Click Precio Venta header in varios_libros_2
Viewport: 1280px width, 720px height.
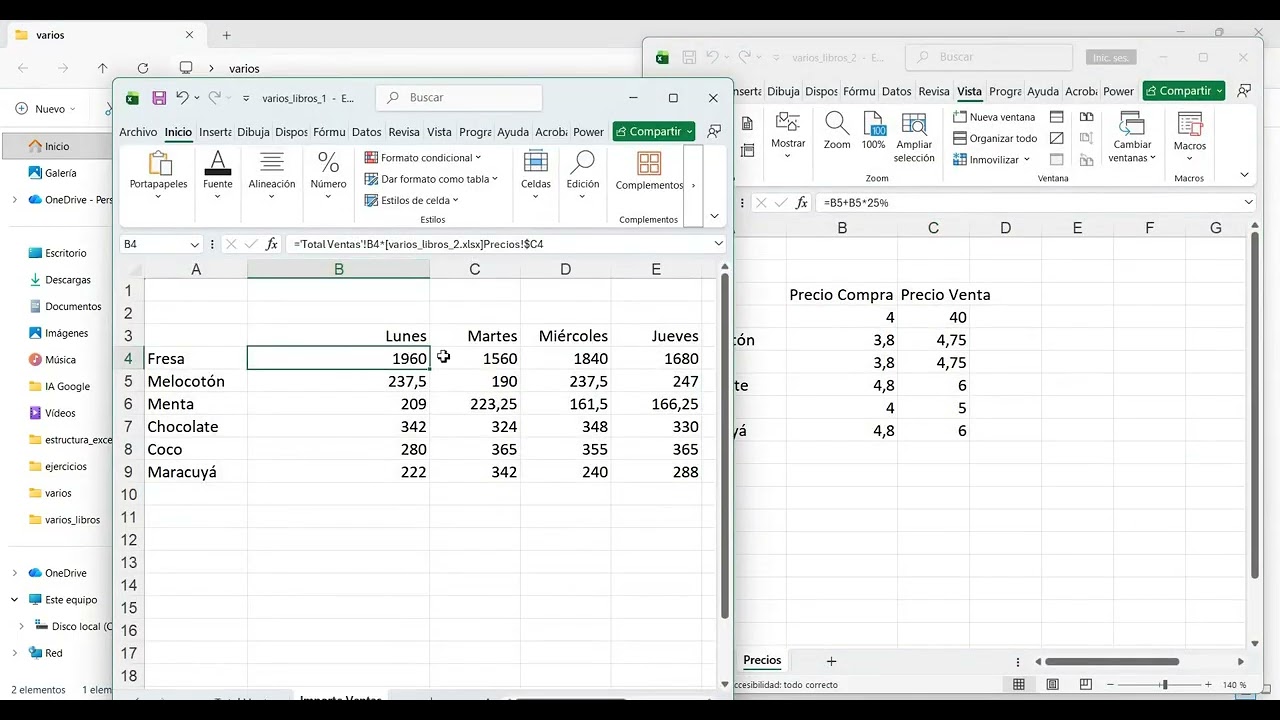pyautogui.click(x=945, y=294)
